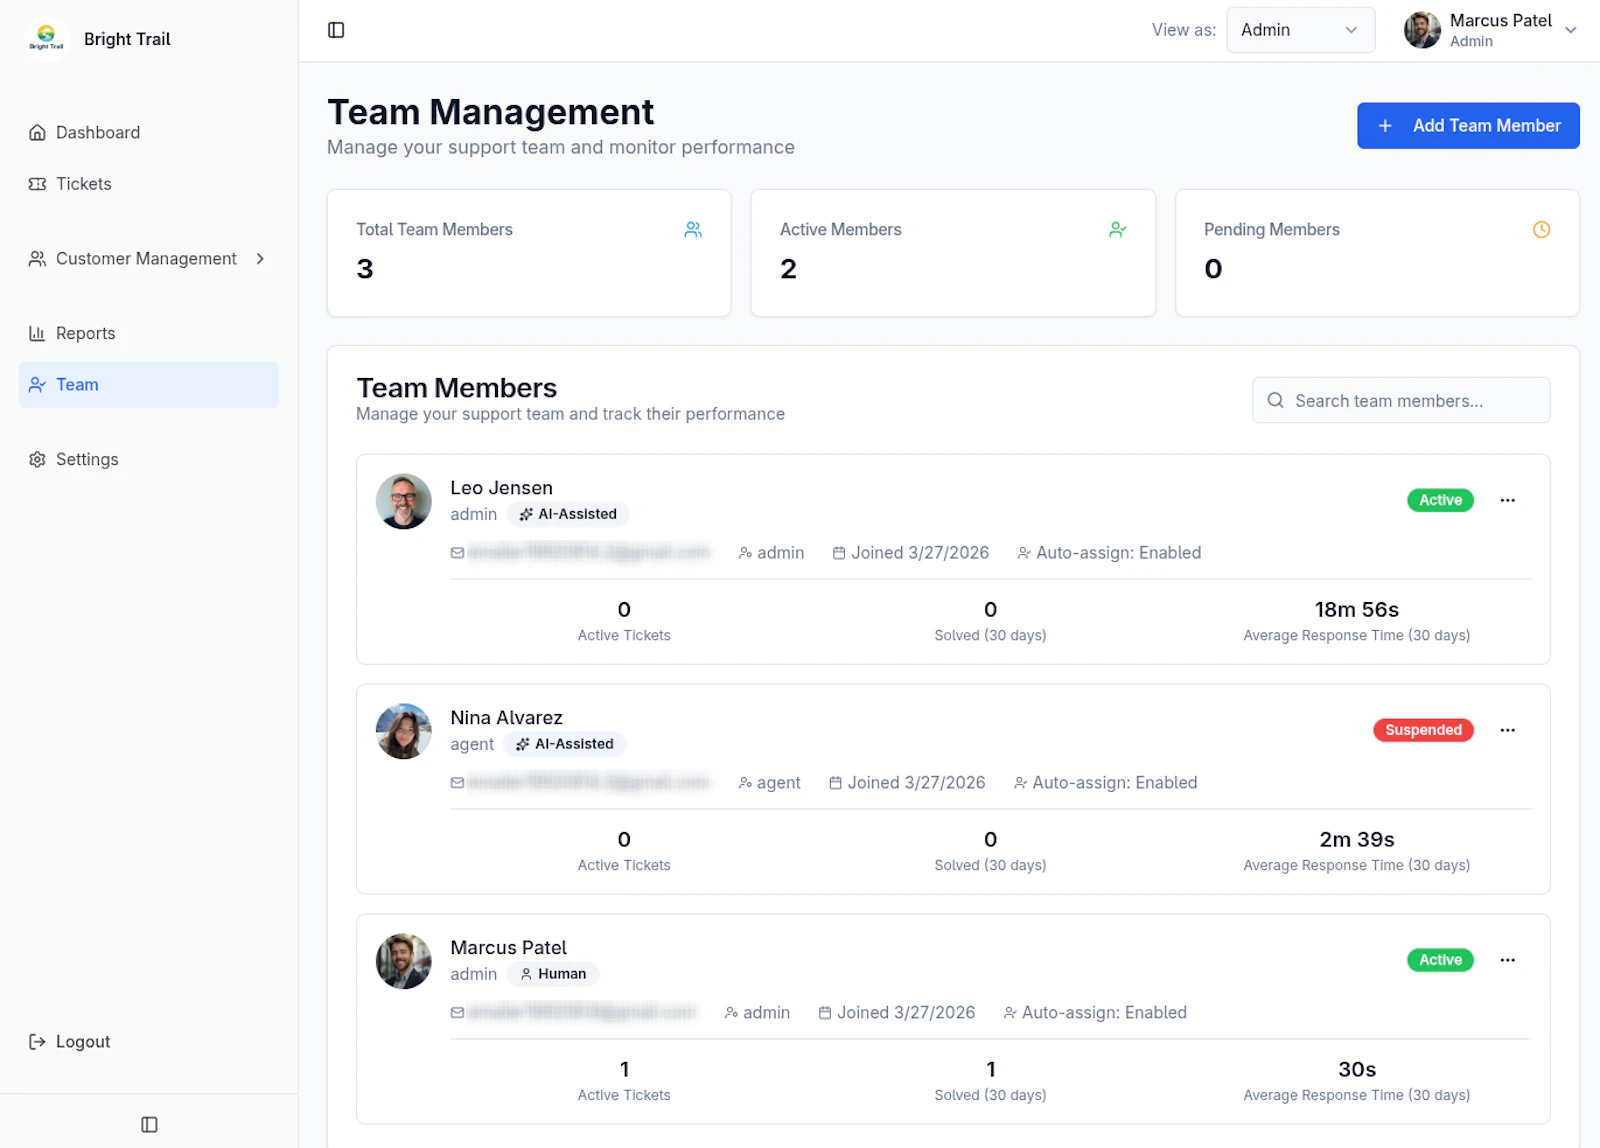Click the calendar icon beside Leo's join date
This screenshot has height=1148, width=1600.
click(839, 553)
